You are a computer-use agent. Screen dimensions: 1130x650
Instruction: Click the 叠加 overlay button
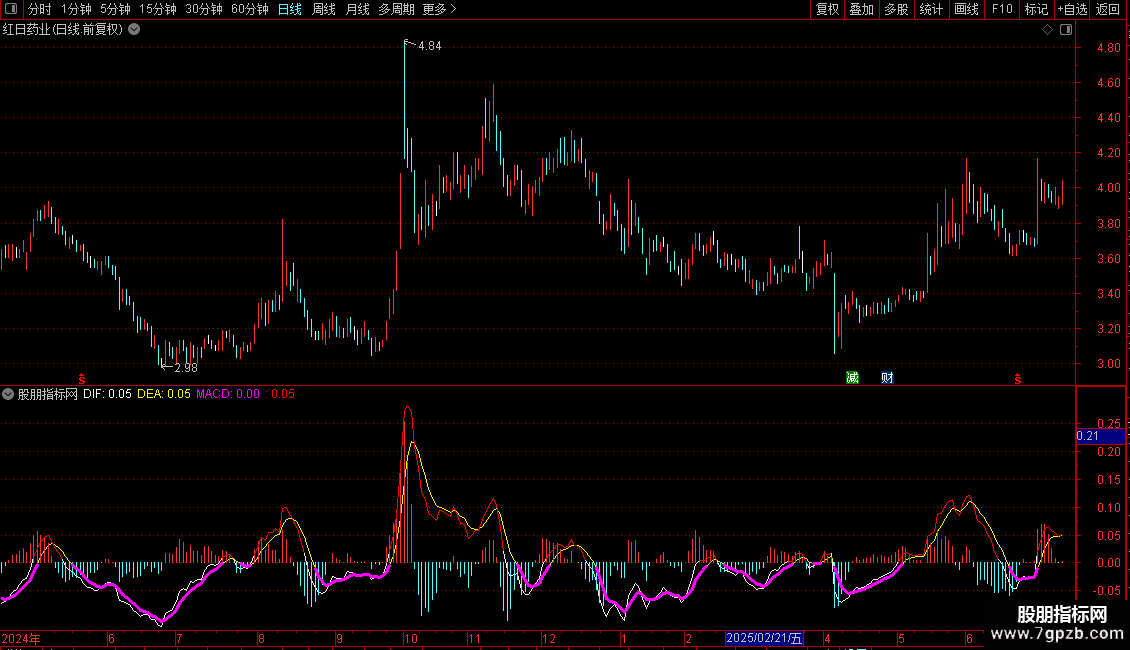coord(861,9)
